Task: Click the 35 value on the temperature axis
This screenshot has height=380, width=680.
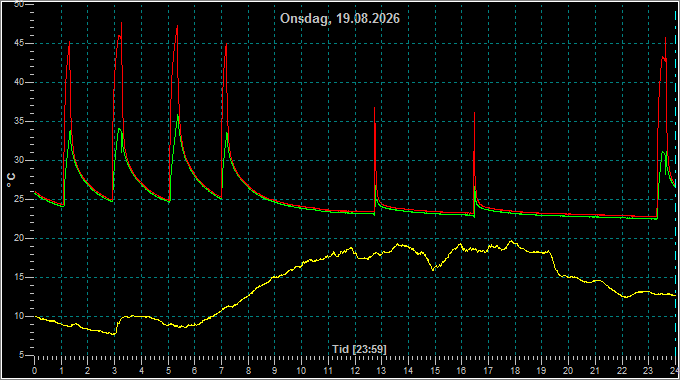Action: (x=19, y=121)
